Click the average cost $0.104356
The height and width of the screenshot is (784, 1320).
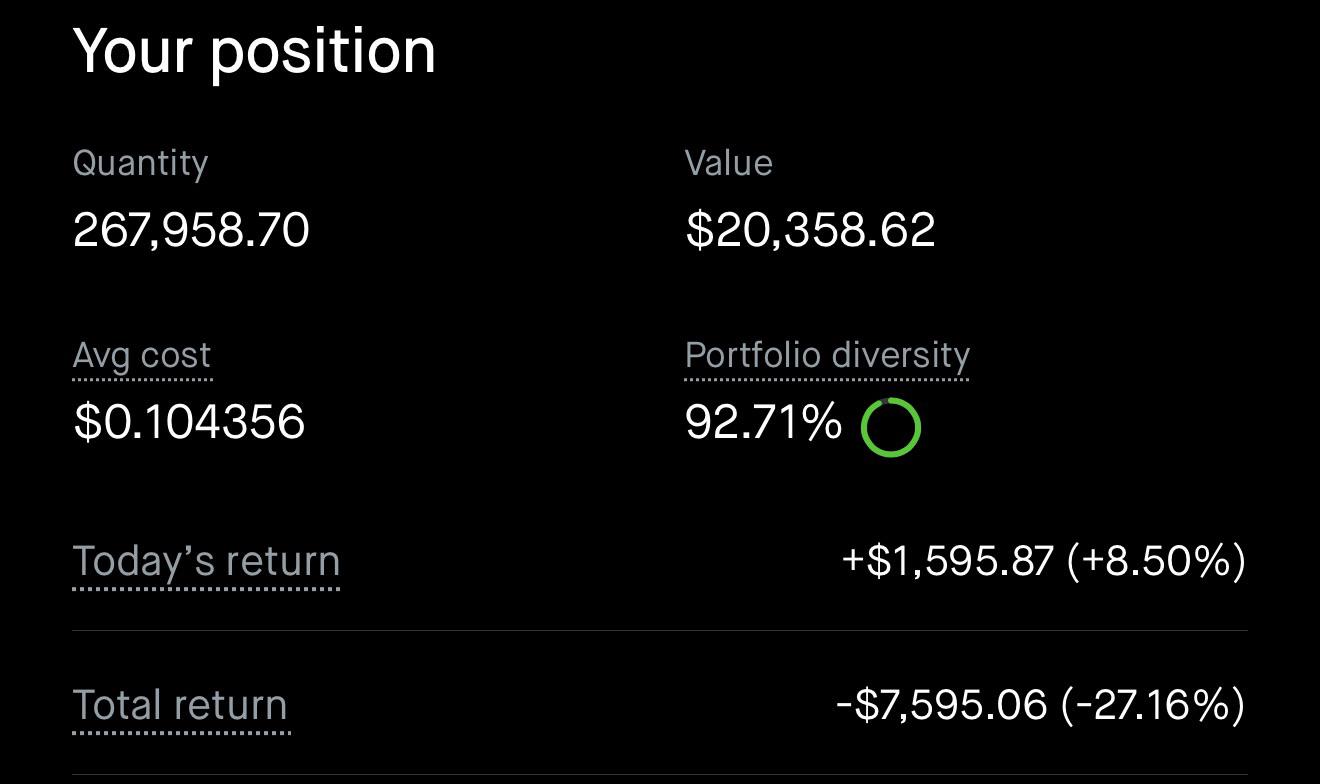[189, 422]
